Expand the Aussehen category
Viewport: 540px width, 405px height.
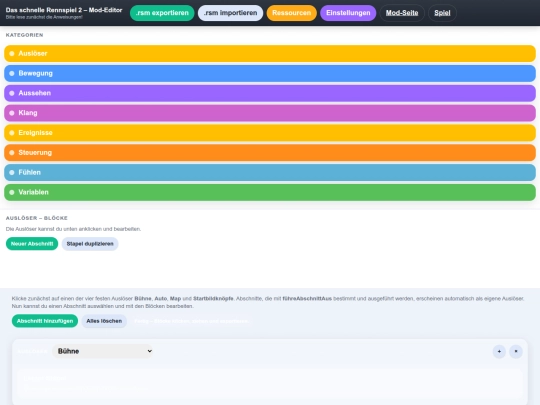pyautogui.click(x=270, y=93)
